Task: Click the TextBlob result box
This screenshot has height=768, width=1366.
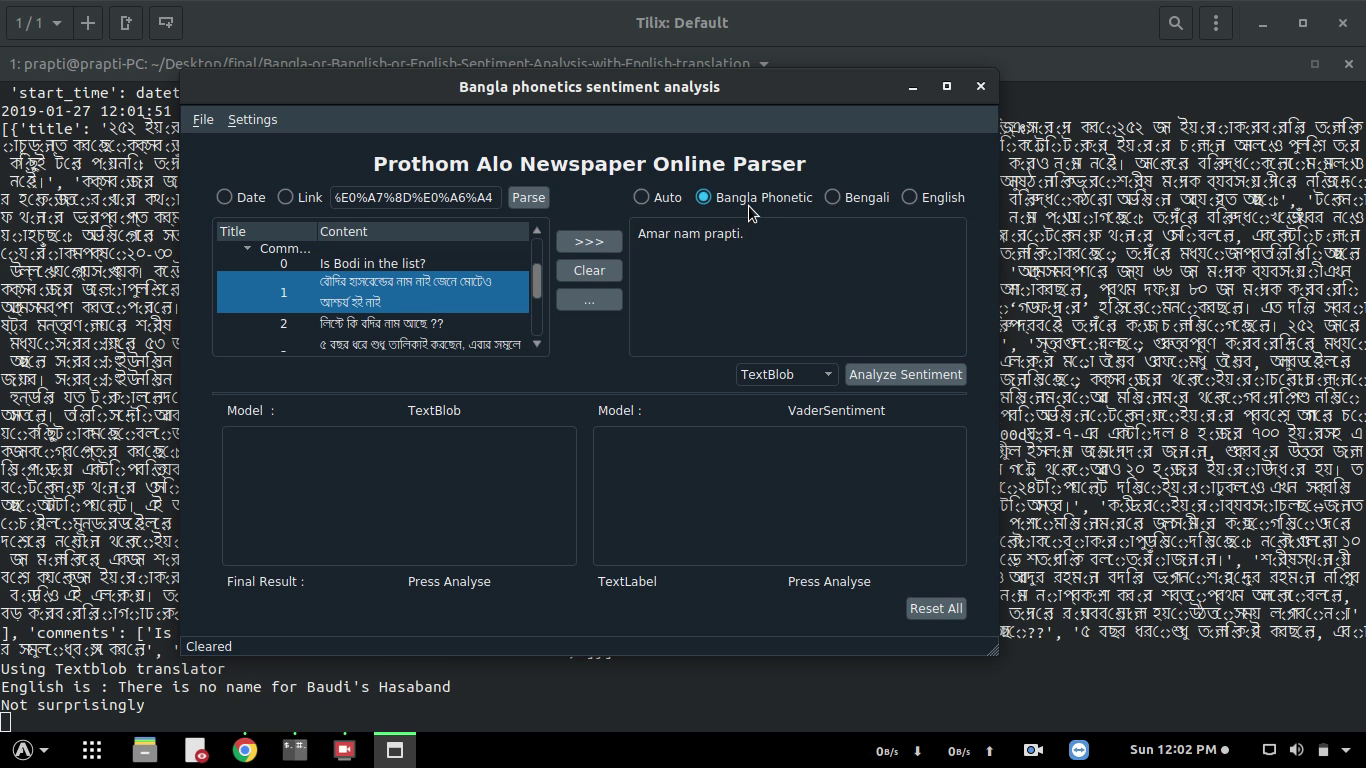Action: [399, 496]
